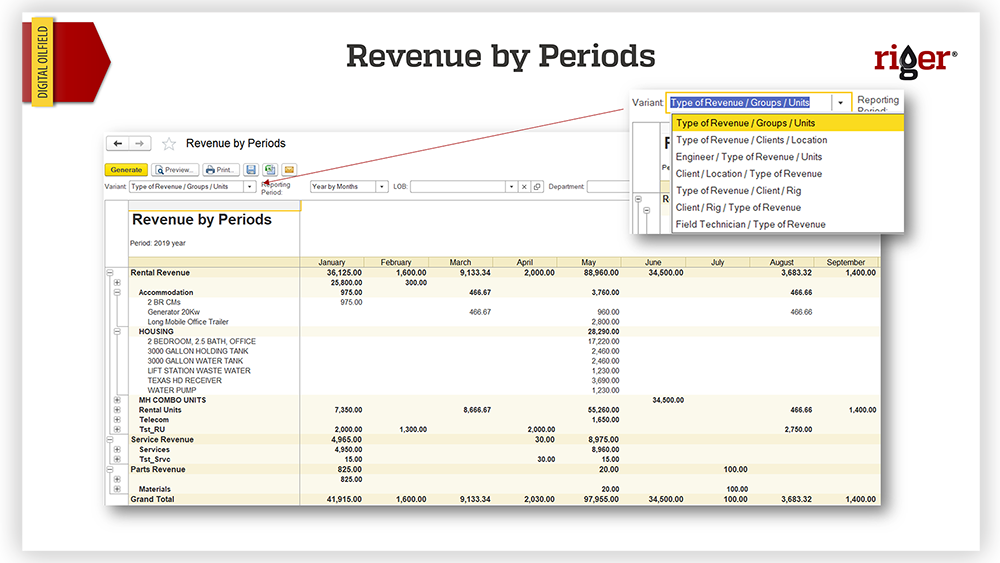Click the spreadsheet export icon in toolbar
Screen dimensions: 1000x563
(x=270, y=170)
